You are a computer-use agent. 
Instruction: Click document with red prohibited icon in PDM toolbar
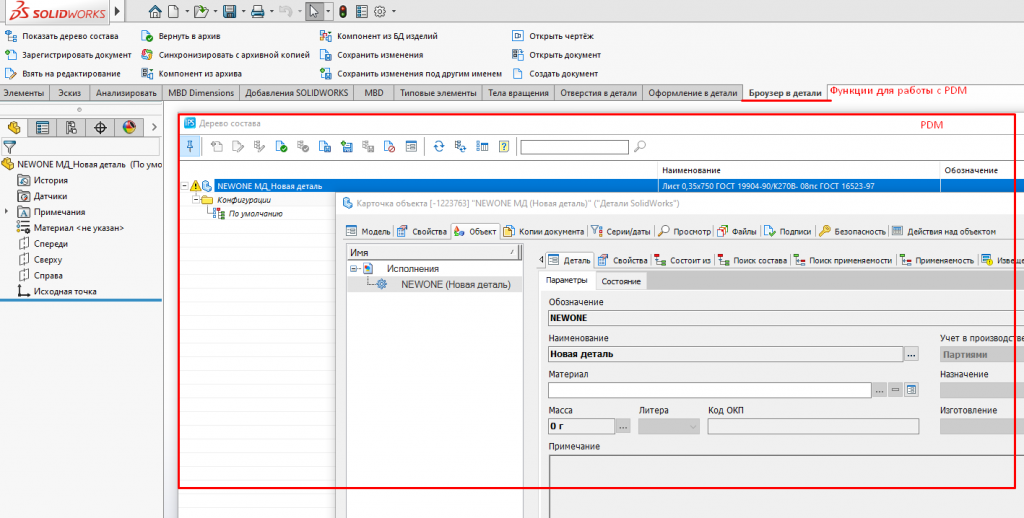tap(389, 147)
